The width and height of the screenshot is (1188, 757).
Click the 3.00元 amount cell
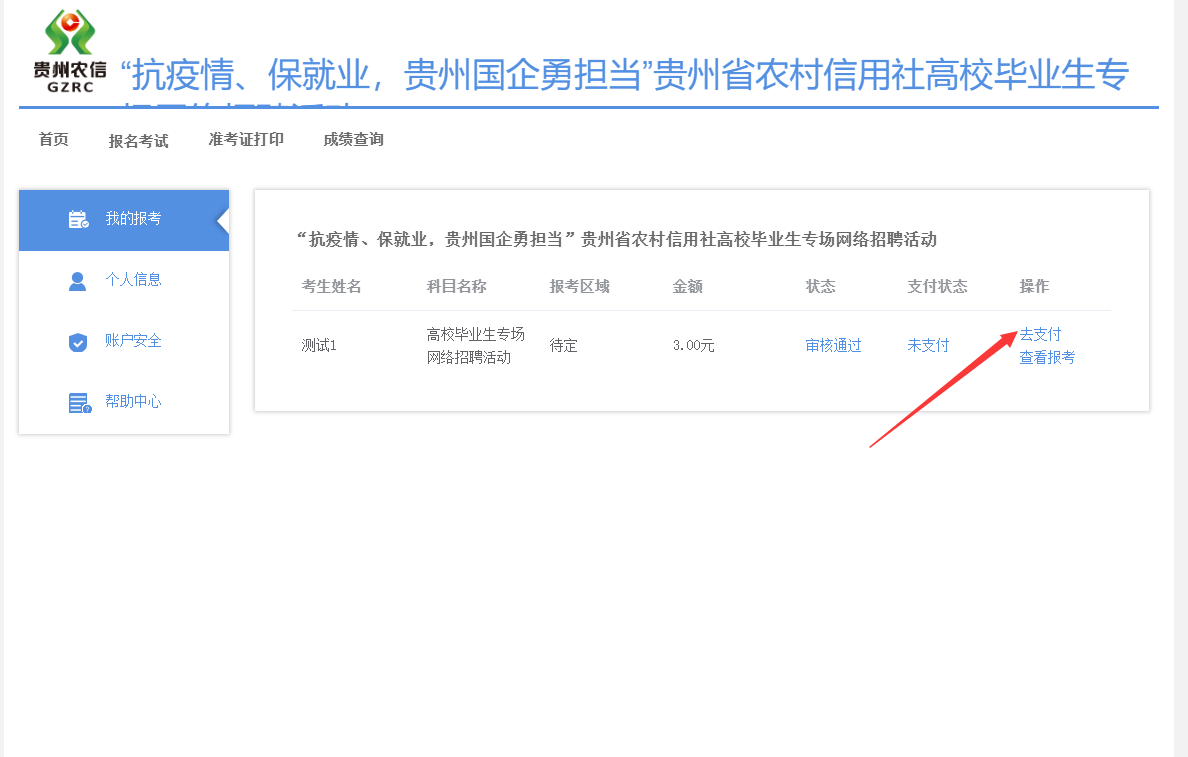point(694,346)
